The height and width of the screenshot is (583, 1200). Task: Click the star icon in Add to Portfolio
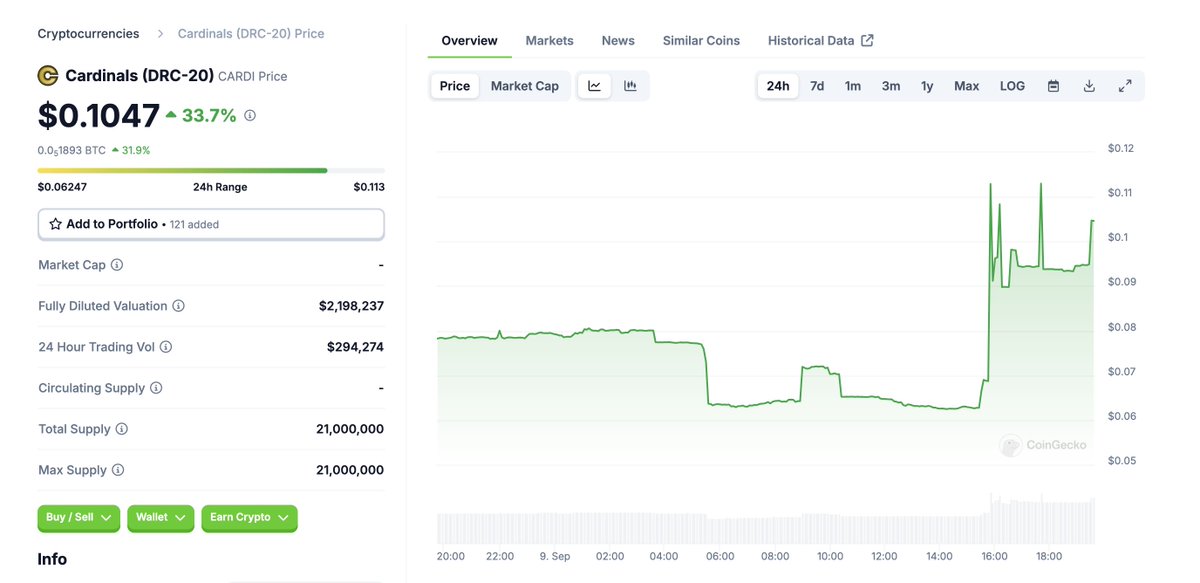(x=56, y=224)
